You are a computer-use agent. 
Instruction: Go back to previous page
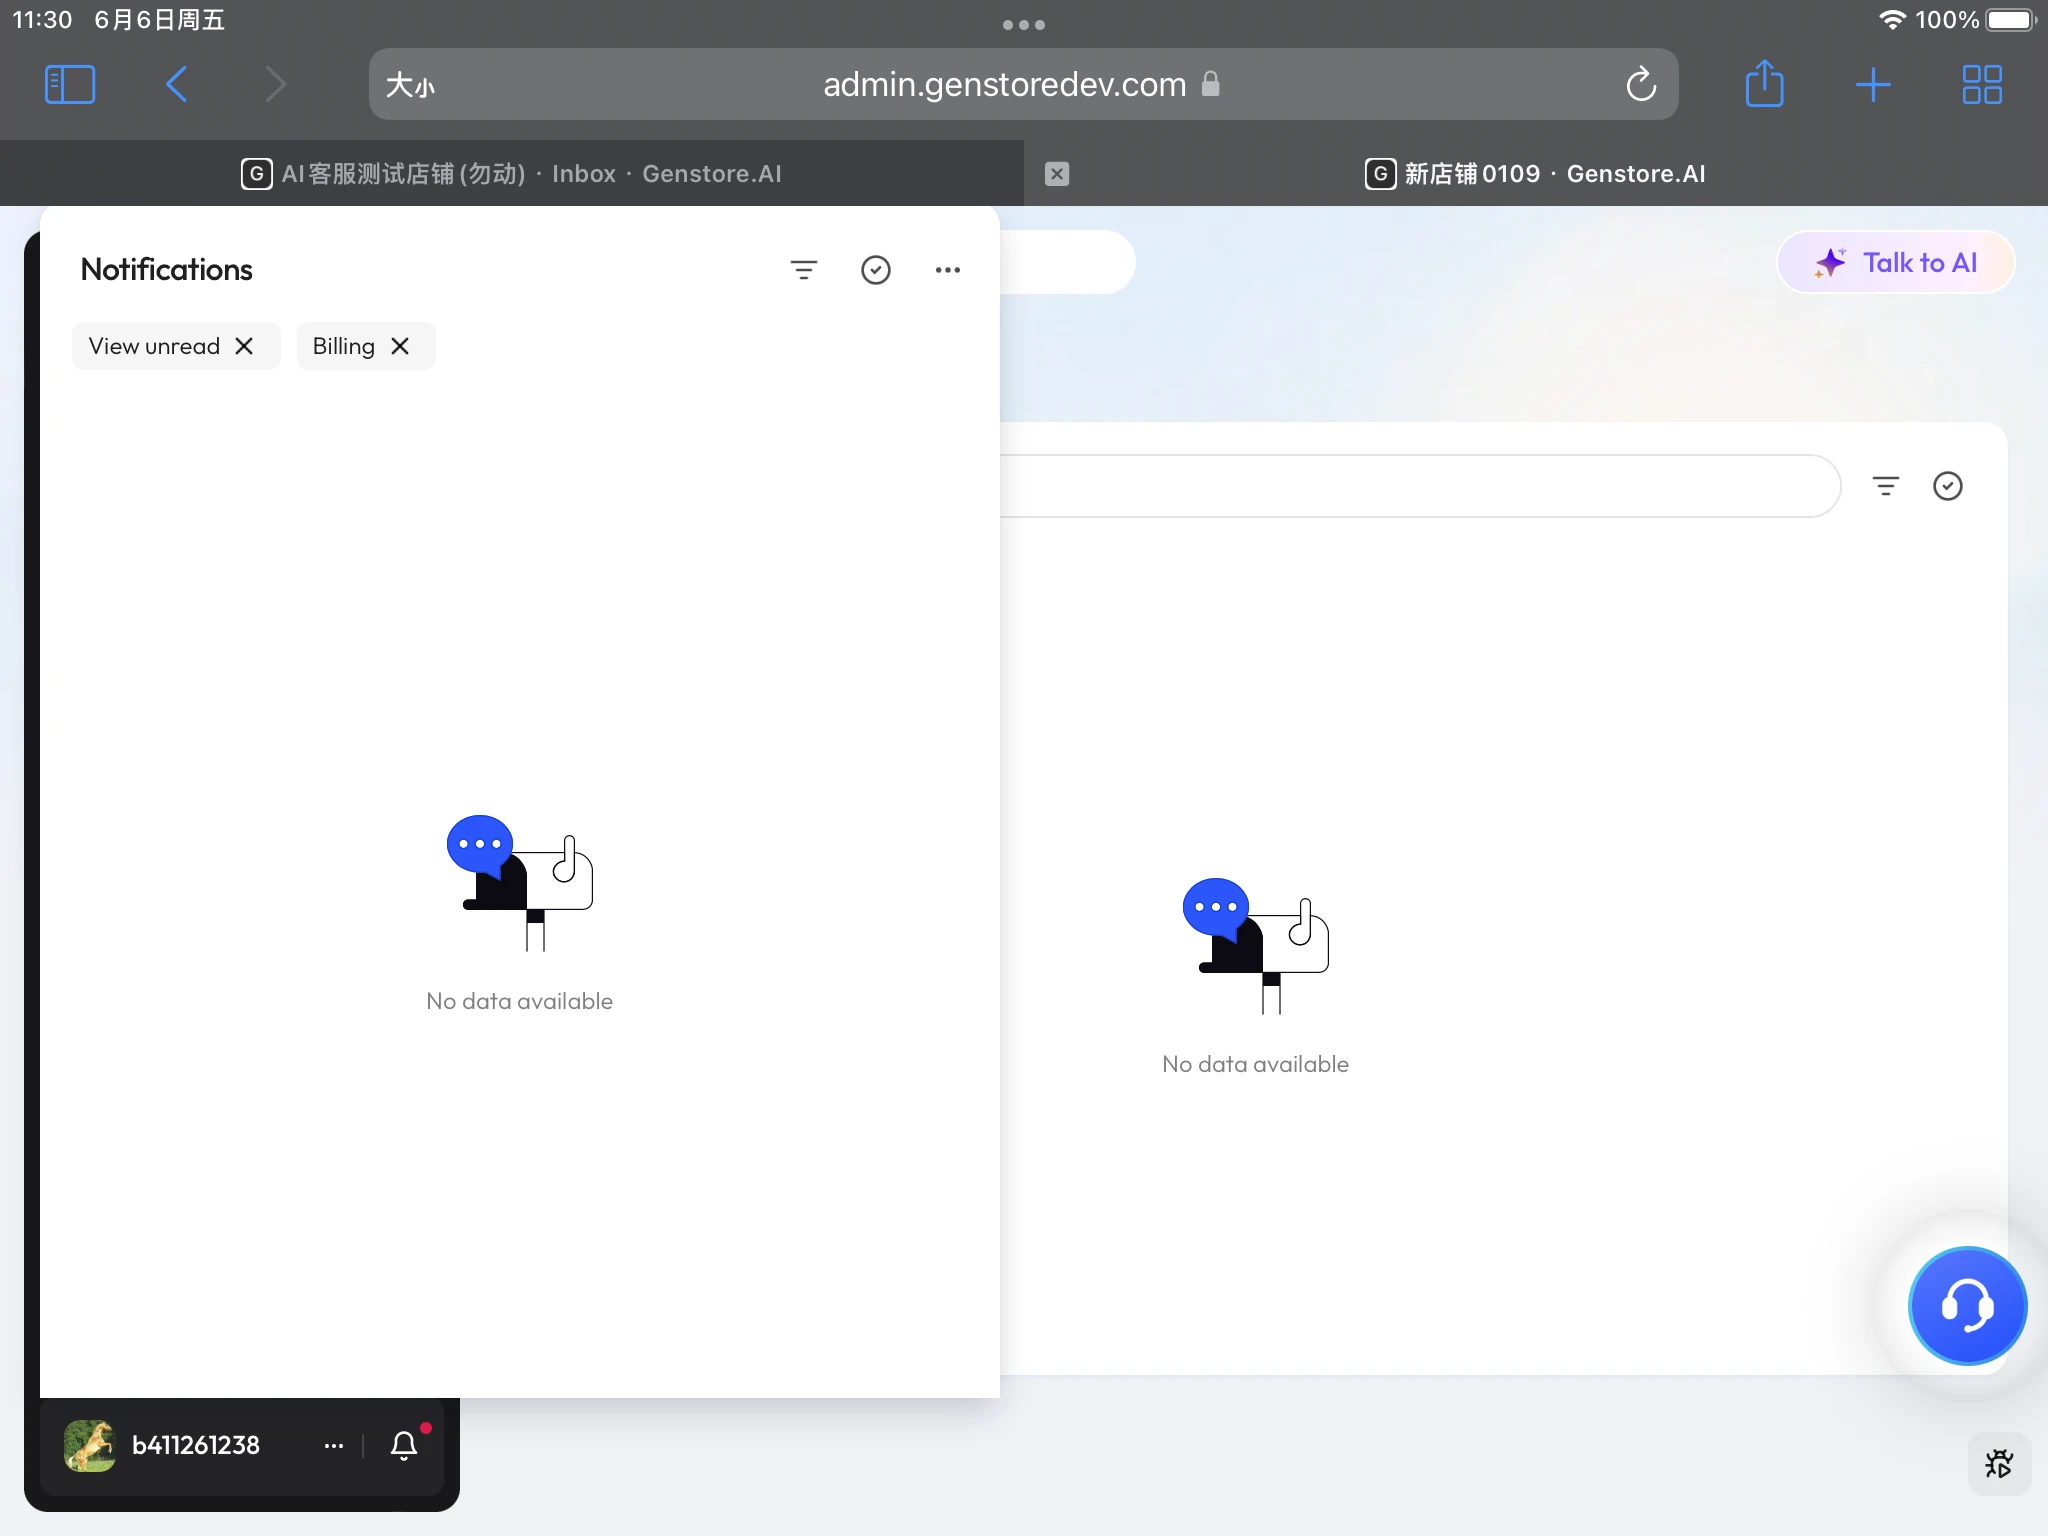[x=177, y=85]
